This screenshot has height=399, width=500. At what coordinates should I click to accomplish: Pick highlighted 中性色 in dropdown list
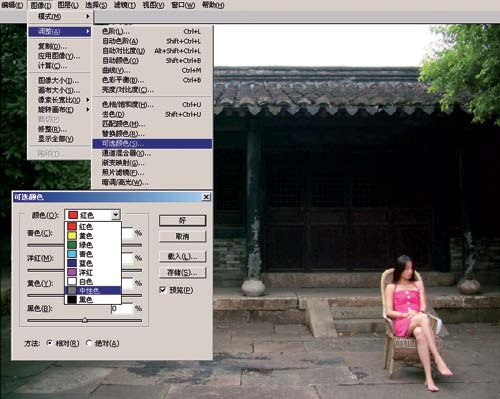93,291
